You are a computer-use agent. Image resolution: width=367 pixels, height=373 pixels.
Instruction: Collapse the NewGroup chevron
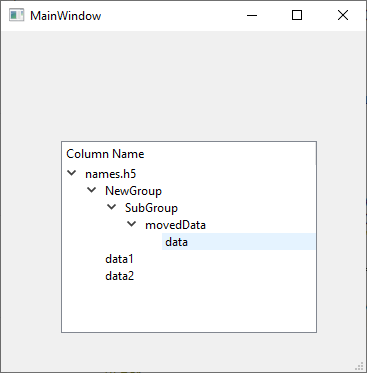tap(92, 190)
